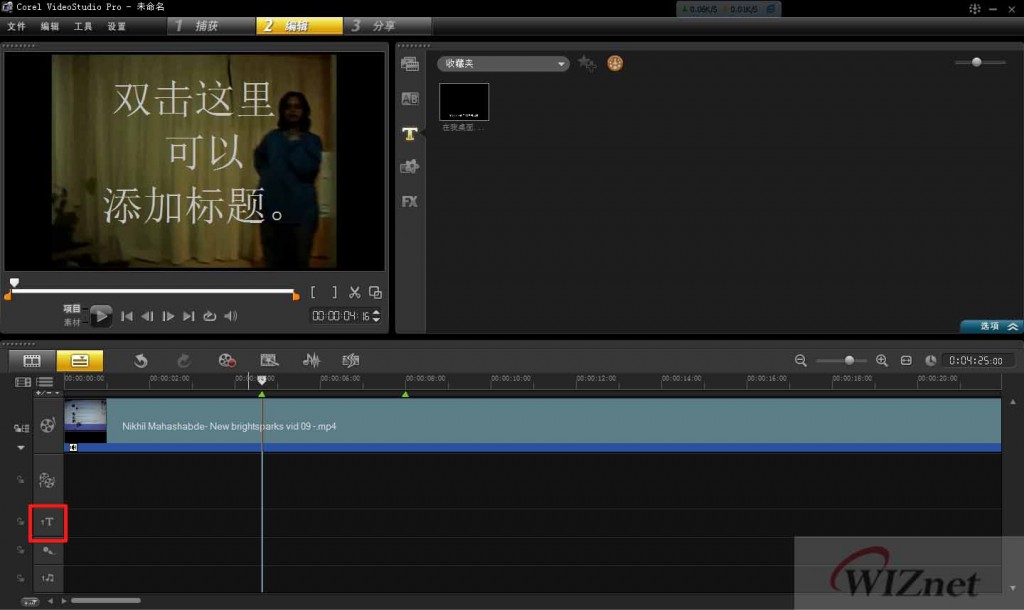Open the 工具 menu
The height and width of the screenshot is (610, 1024).
point(83,26)
